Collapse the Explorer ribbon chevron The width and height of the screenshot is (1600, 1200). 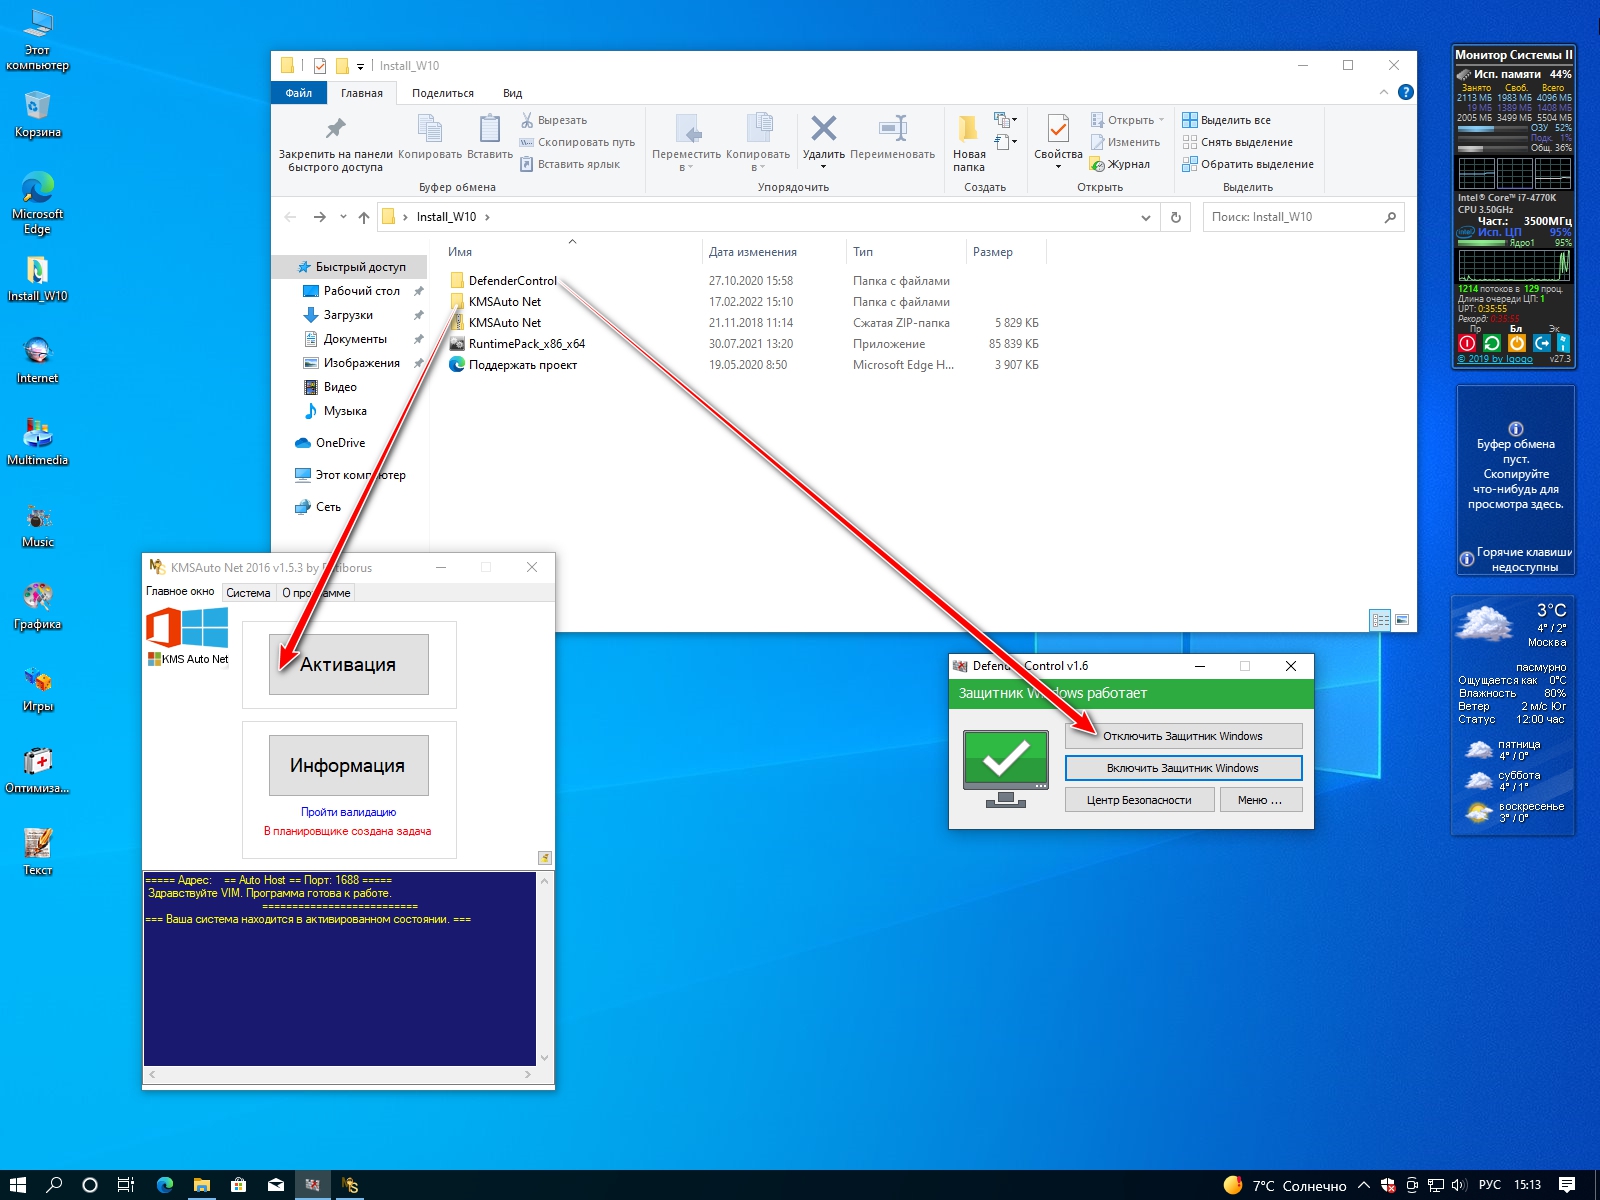(x=1384, y=92)
